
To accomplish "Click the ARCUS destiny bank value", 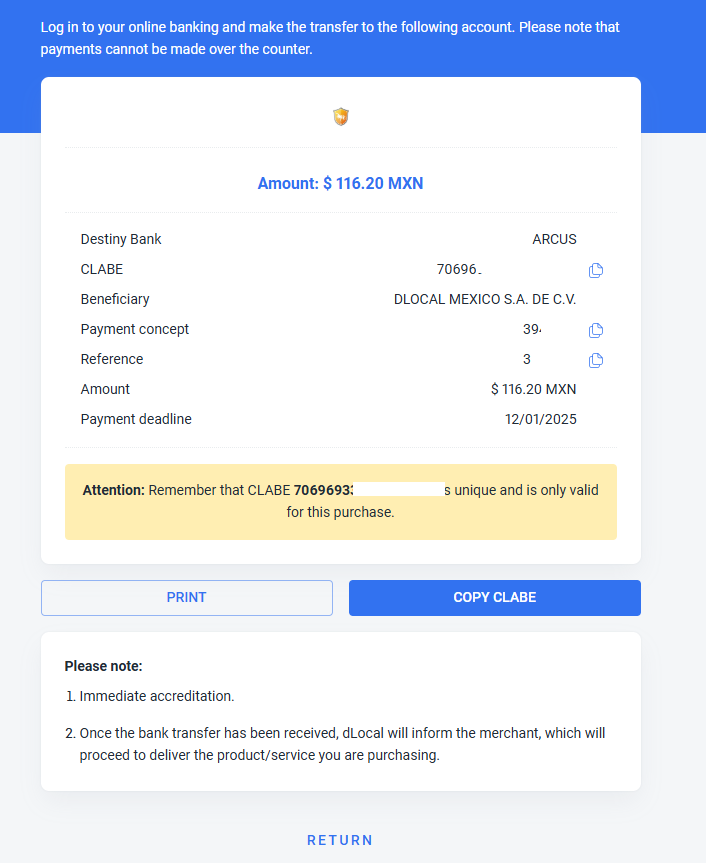I will [554, 239].
